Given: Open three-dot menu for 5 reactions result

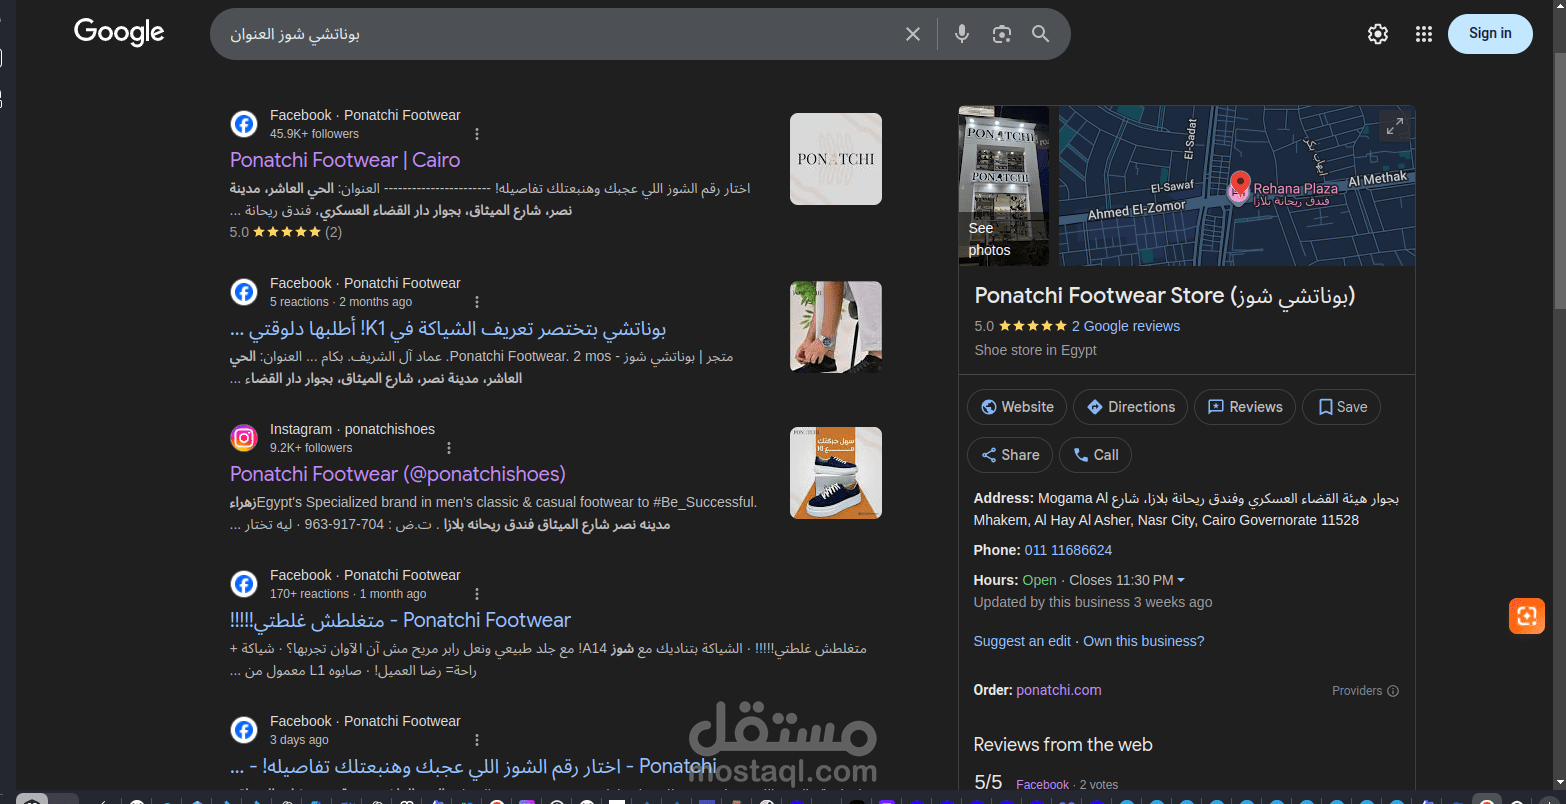Looking at the screenshot, I should pos(477,302).
